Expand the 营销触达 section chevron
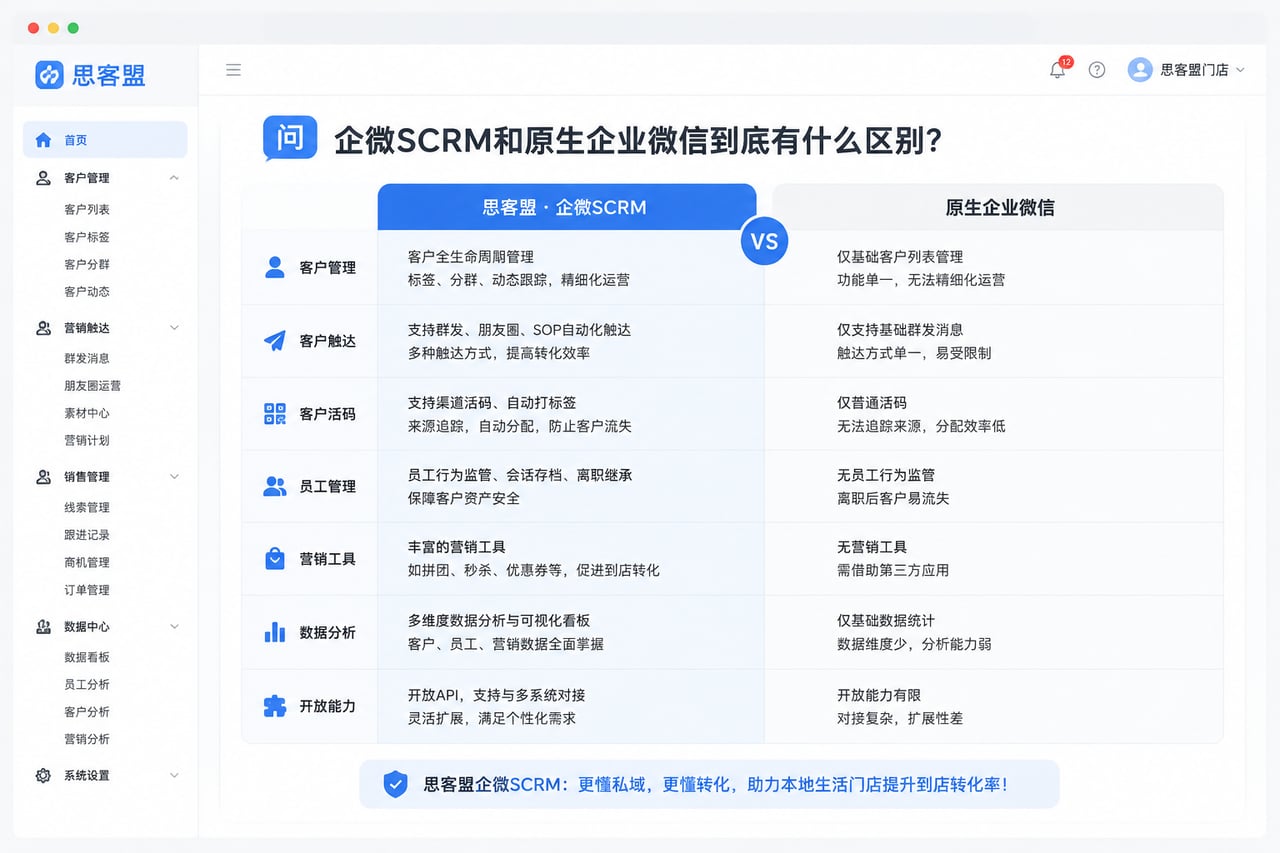This screenshot has width=1280, height=853. [x=174, y=328]
